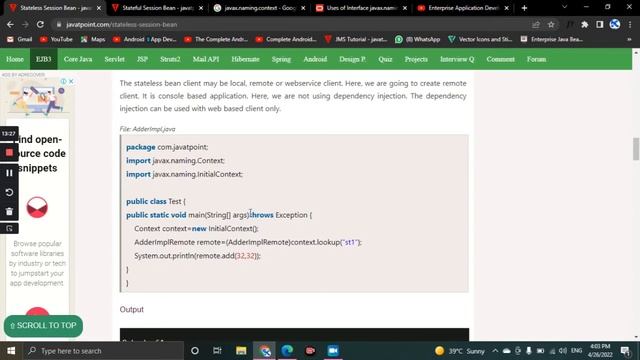Go to Home in the green navbar

(x=15, y=59)
